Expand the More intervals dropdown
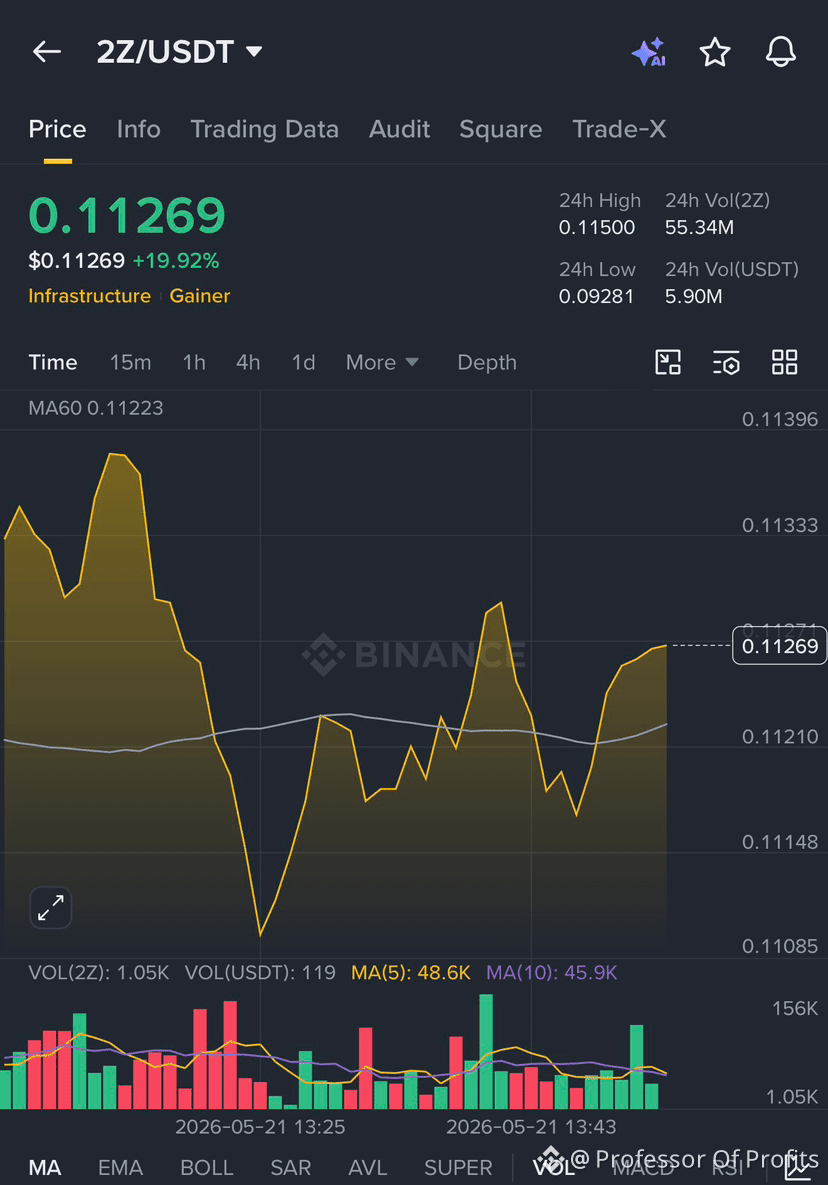 (x=382, y=362)
